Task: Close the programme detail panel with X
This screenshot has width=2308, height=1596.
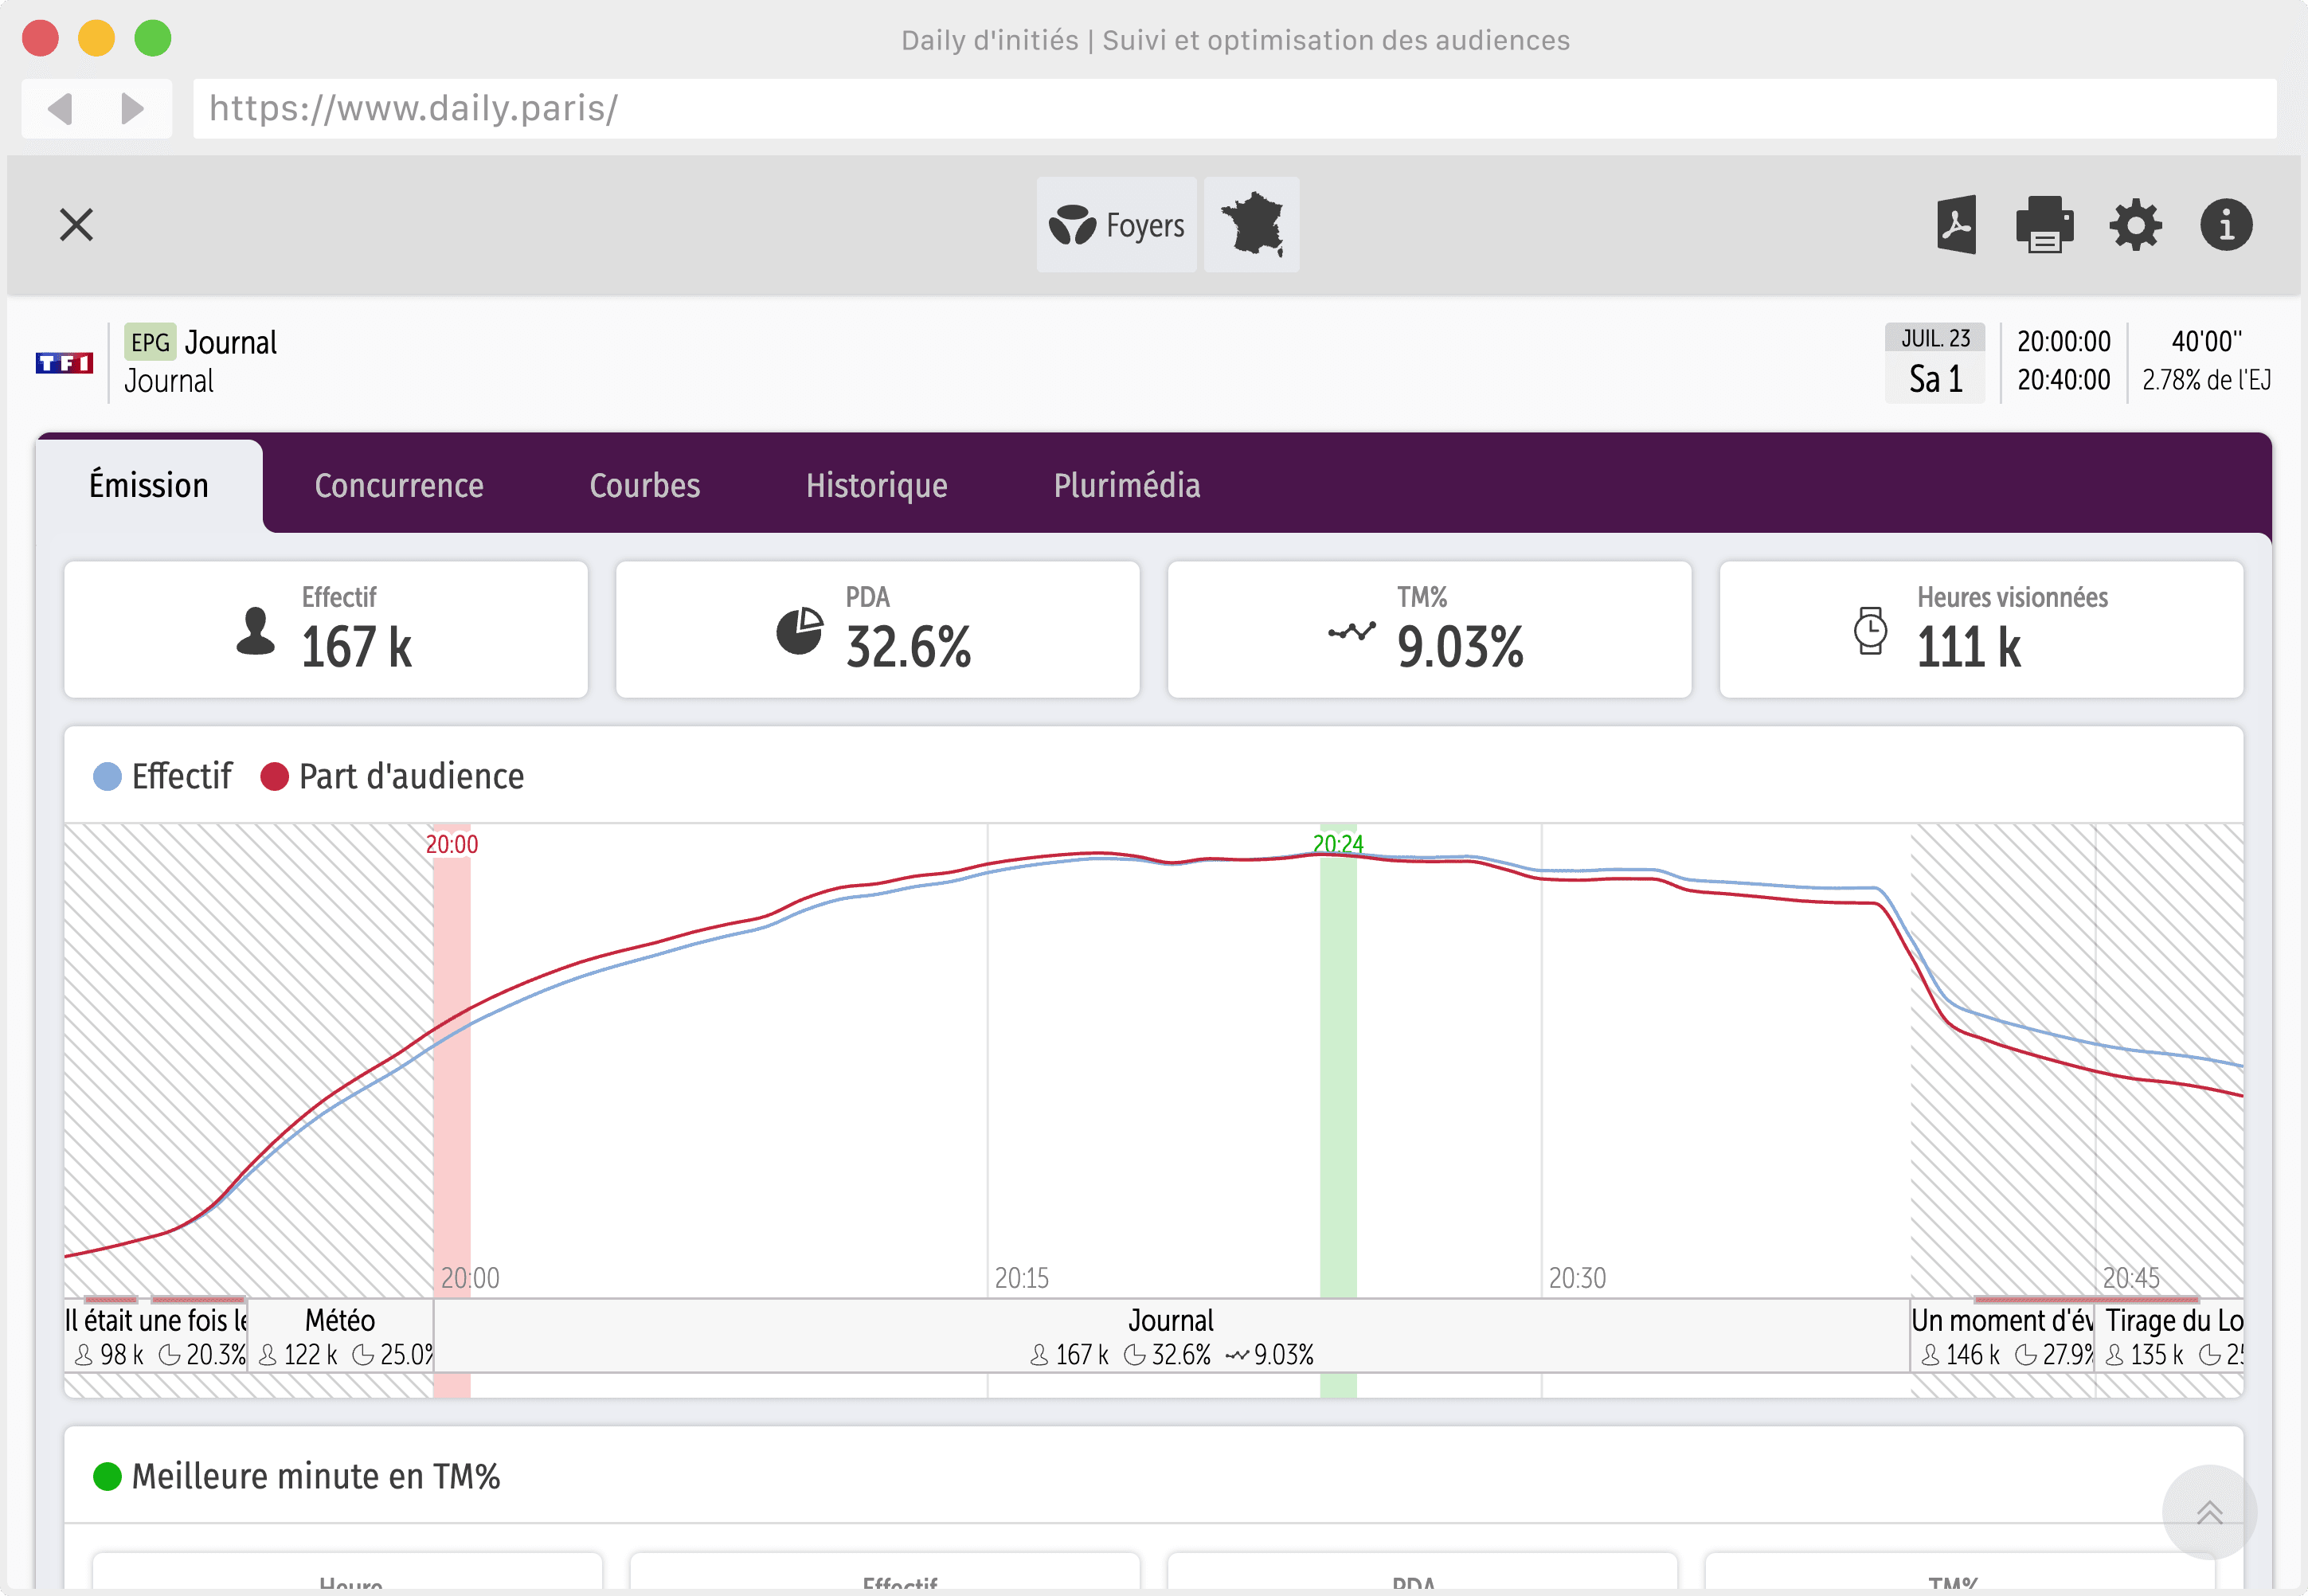Action: [76, 225]
